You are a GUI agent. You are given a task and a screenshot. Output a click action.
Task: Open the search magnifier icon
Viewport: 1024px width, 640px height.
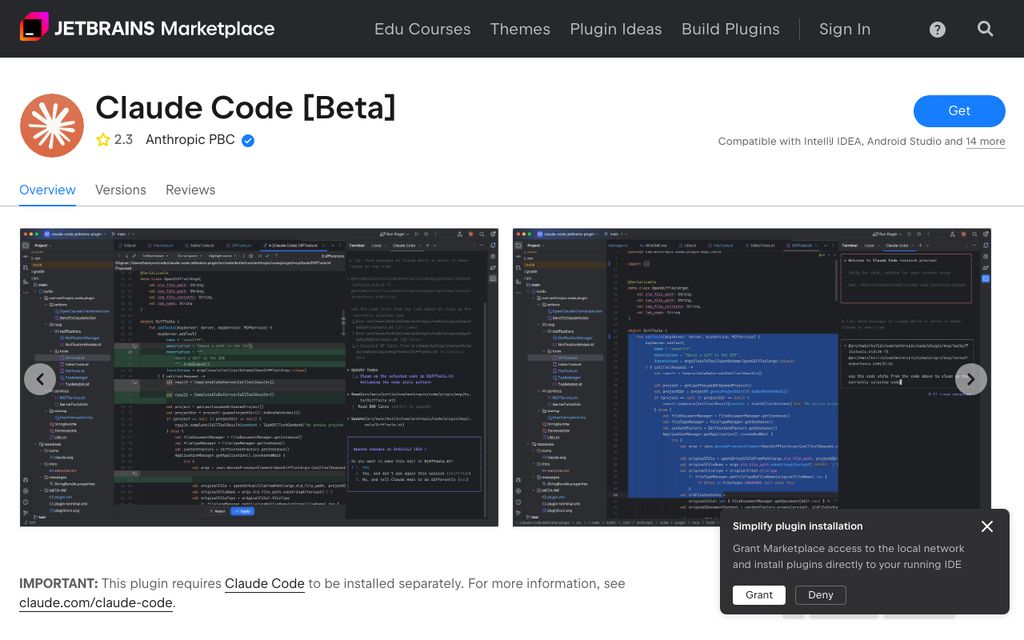click(985, 29)
